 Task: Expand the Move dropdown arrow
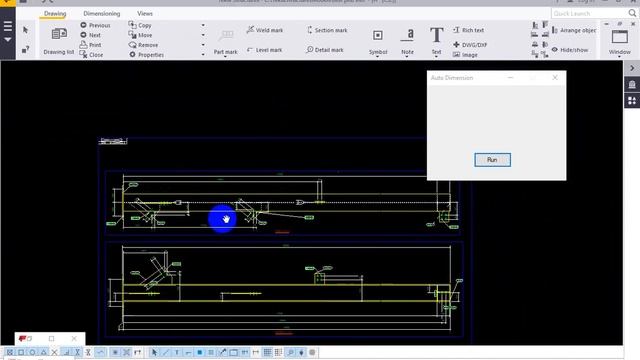click(203, 35)
